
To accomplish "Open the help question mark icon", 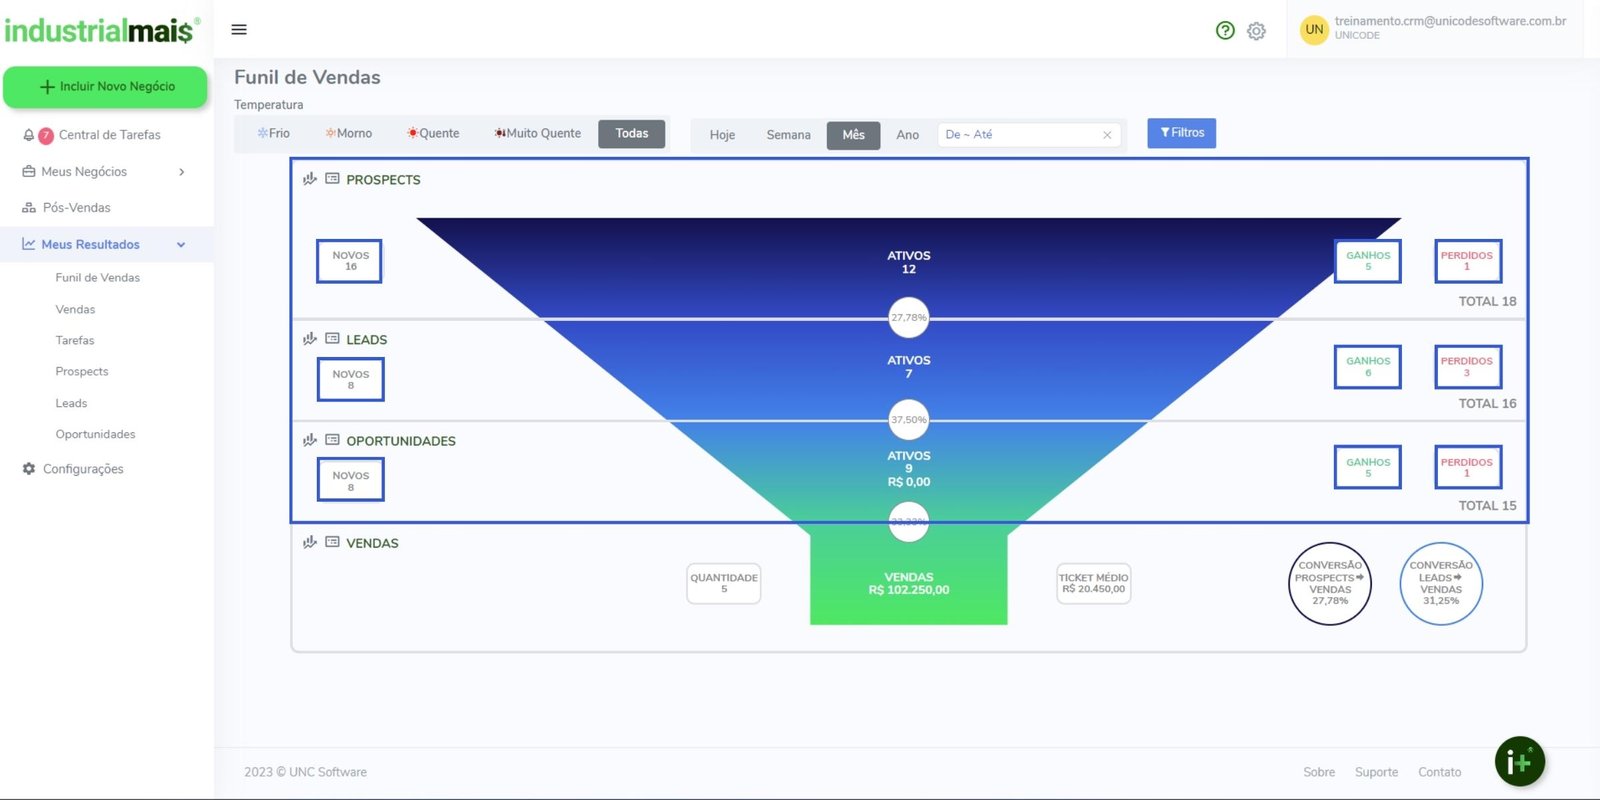I will (x=1225, y=31).
